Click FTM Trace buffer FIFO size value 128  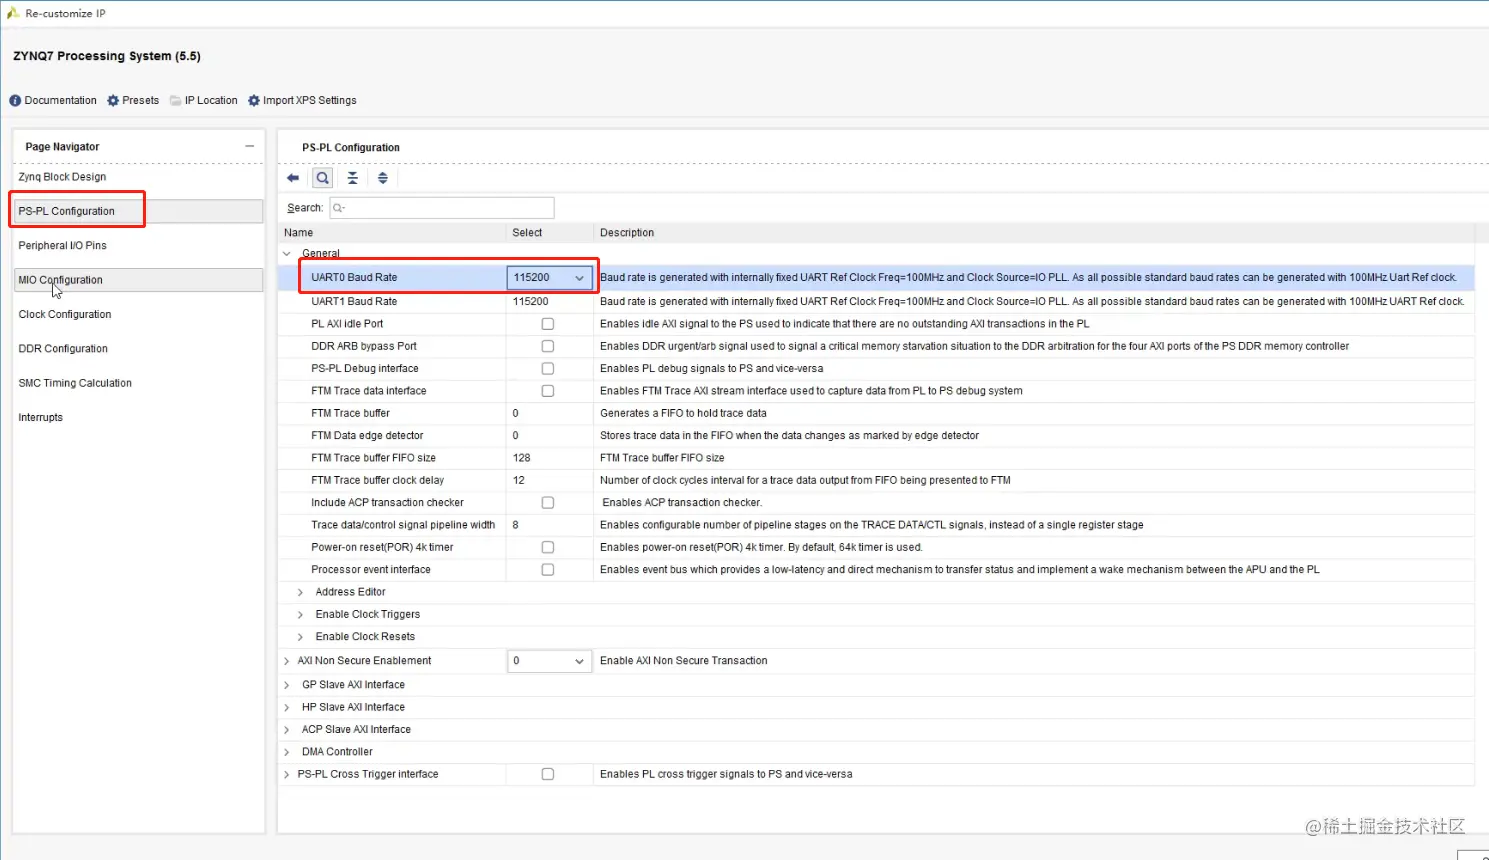(522, 458)
